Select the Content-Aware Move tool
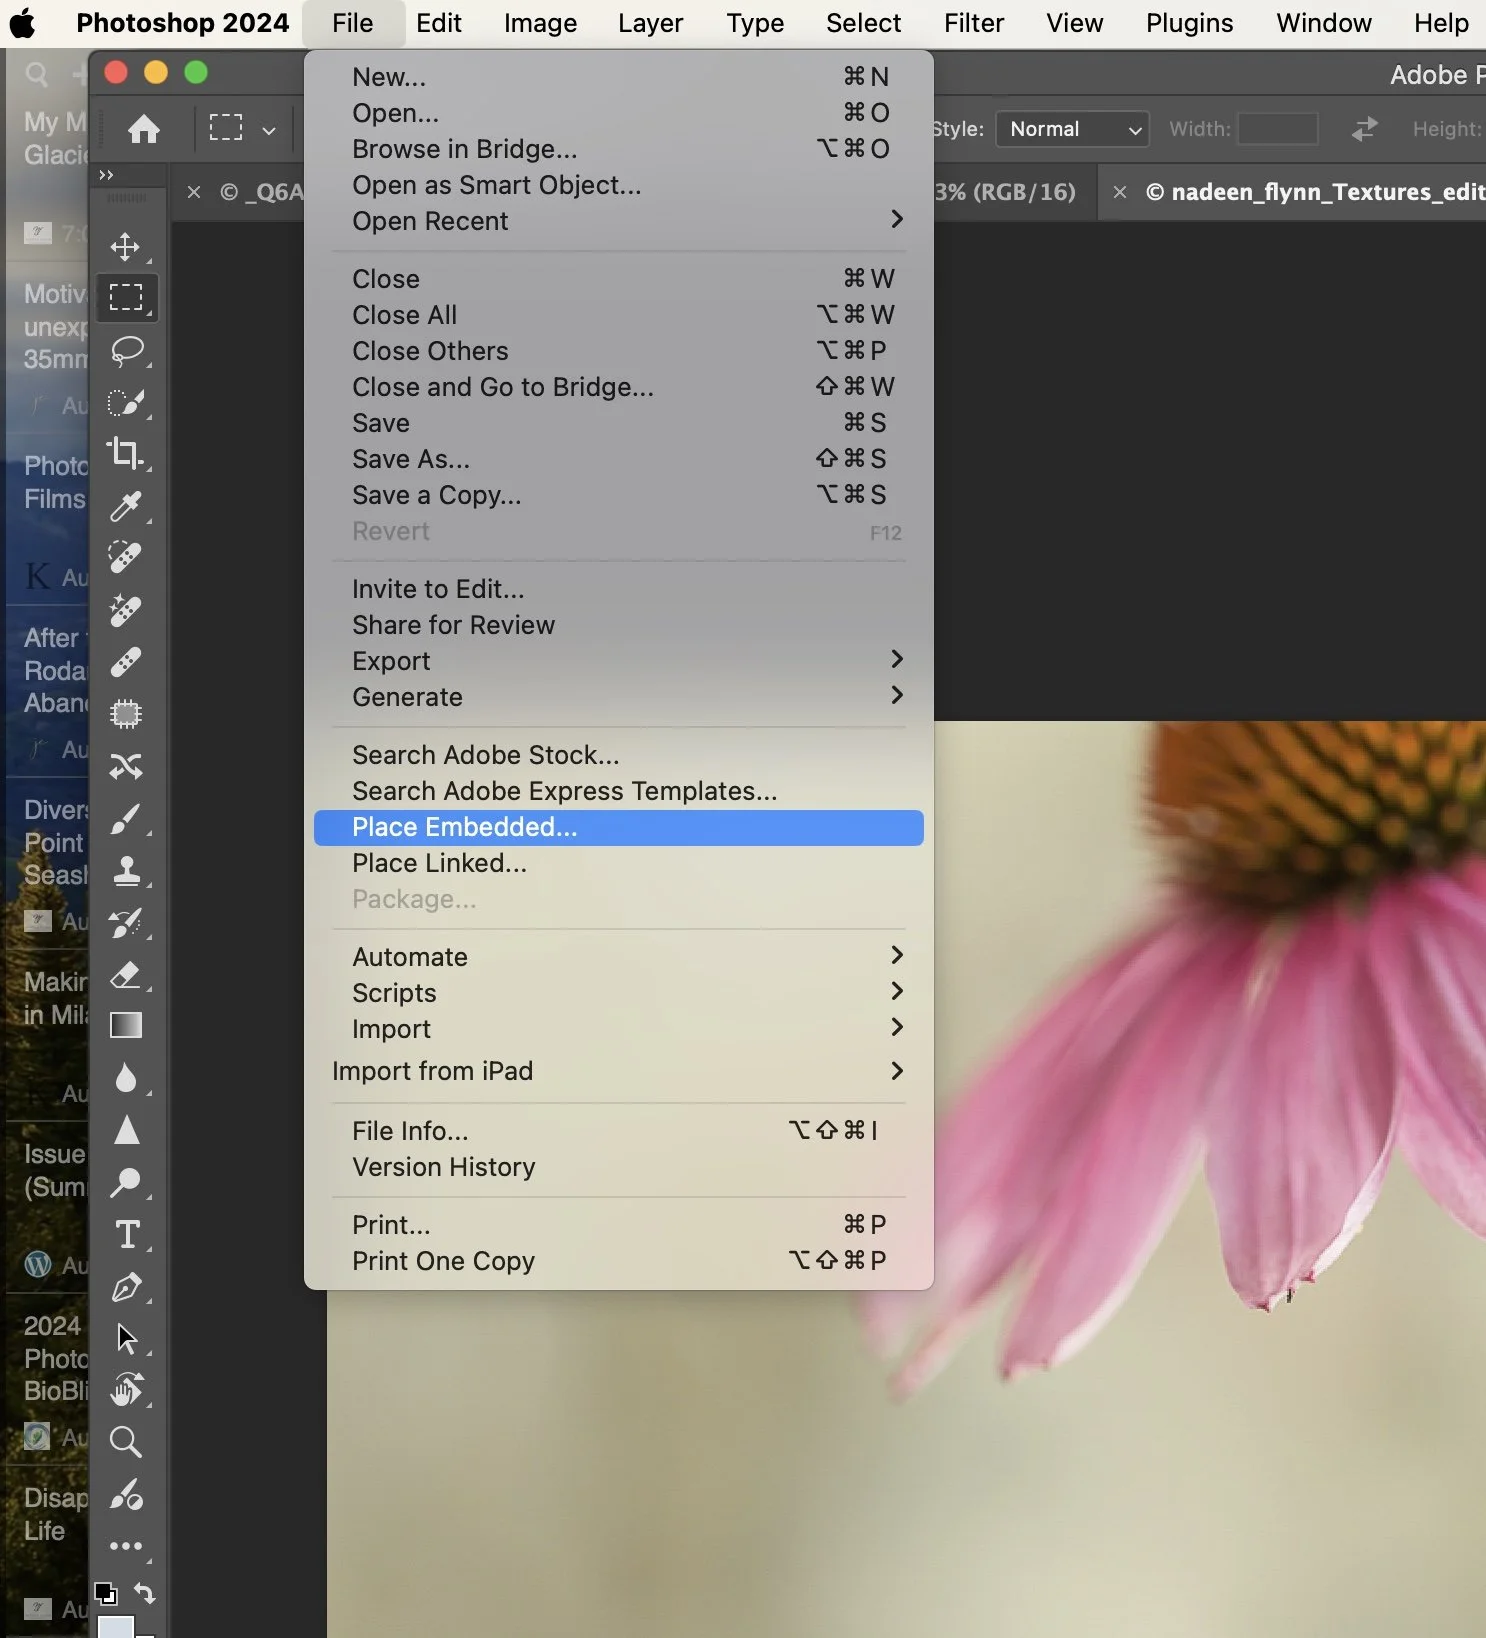Image resolution: width=1486 pixels, height=1638 pixels. [x=126, y=766]
